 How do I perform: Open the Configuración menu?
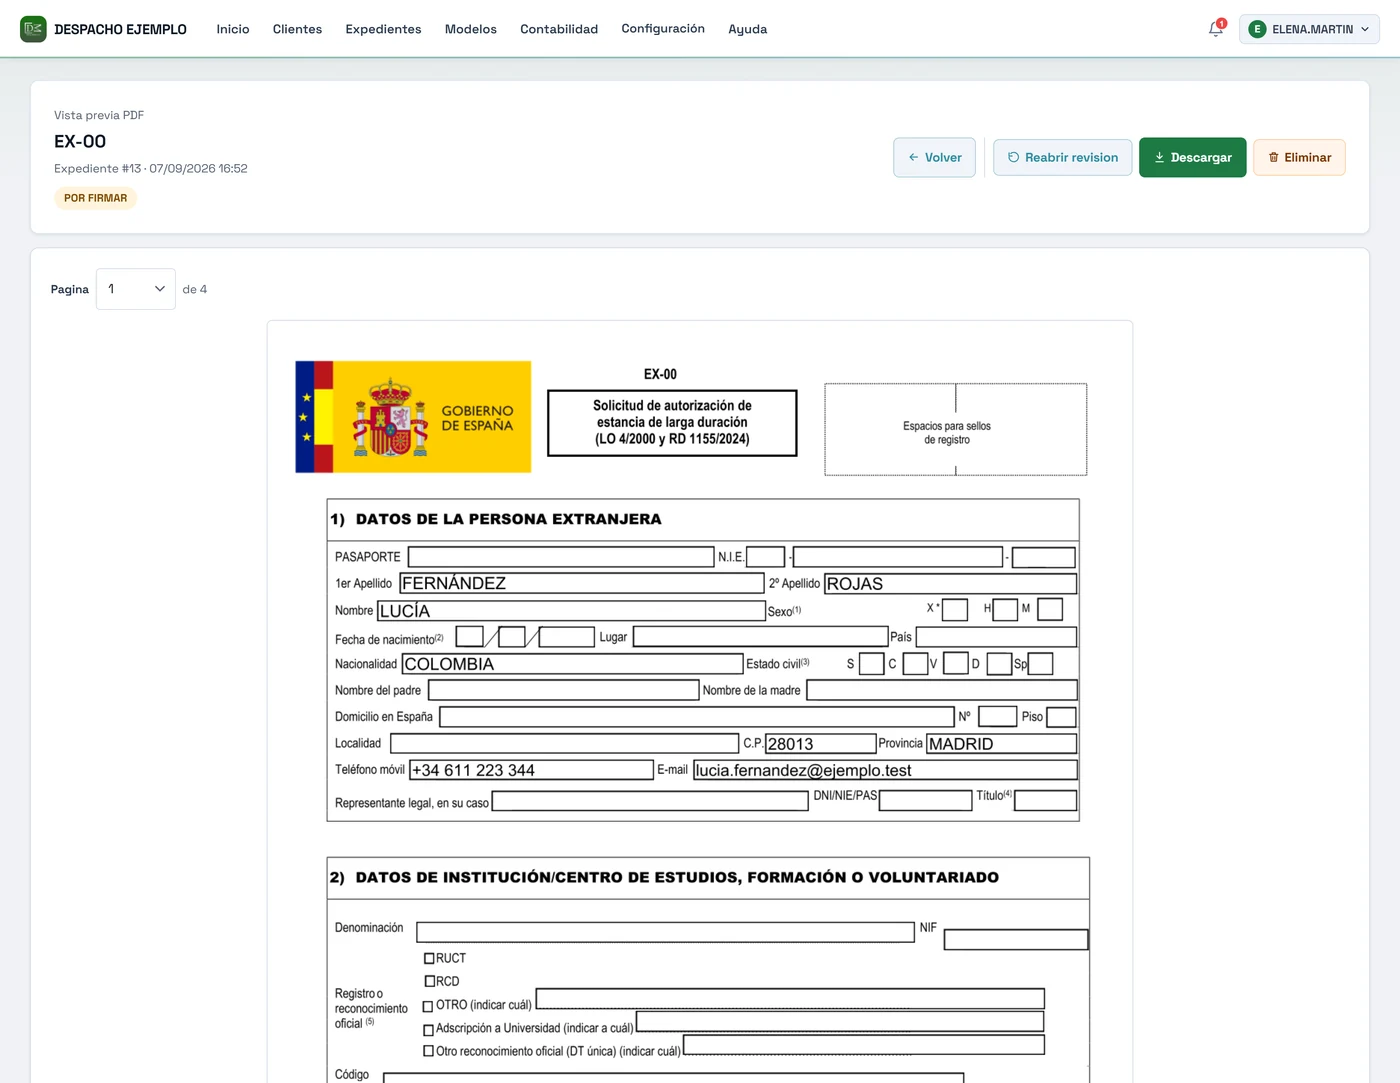click(x=663, y=29)
